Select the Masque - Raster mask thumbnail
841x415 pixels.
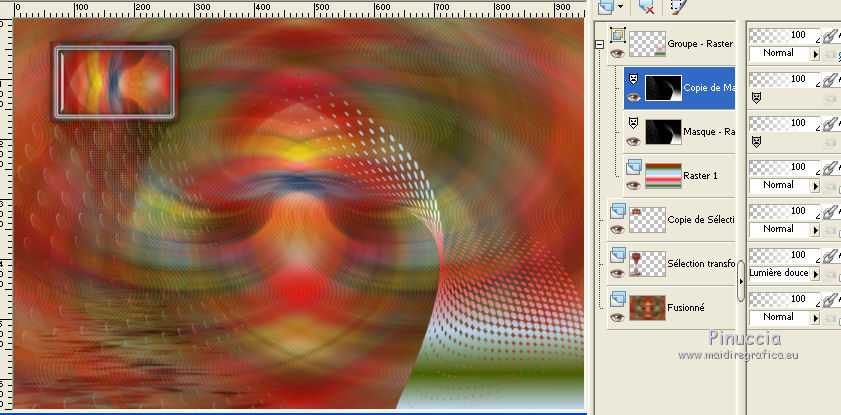point(663,132)
